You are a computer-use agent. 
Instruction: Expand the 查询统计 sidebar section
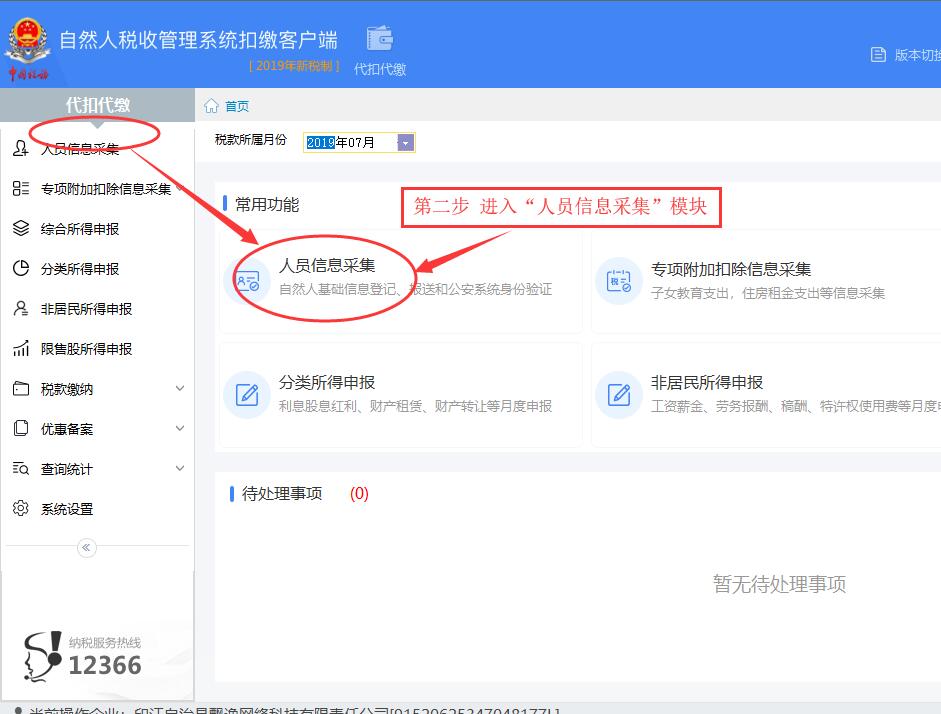pyautogui.click(x=180, y=469)
